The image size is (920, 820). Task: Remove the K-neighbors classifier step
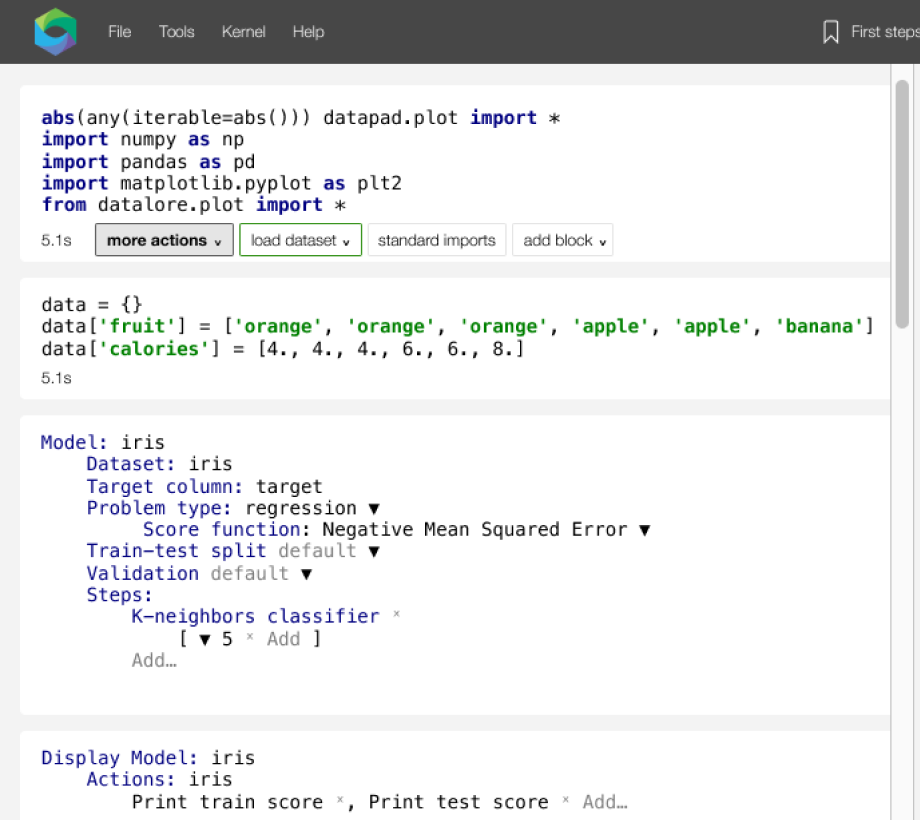[x=397, y=615]
